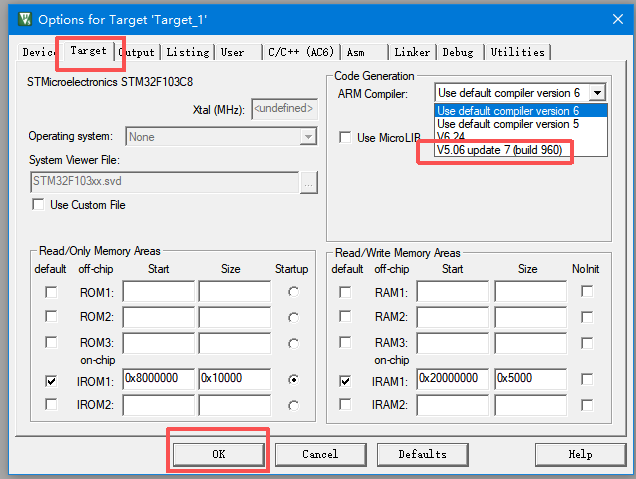Open the Listing tab
Image resolution: width=636 pixels, height=479 pixels.
point(188,52)
